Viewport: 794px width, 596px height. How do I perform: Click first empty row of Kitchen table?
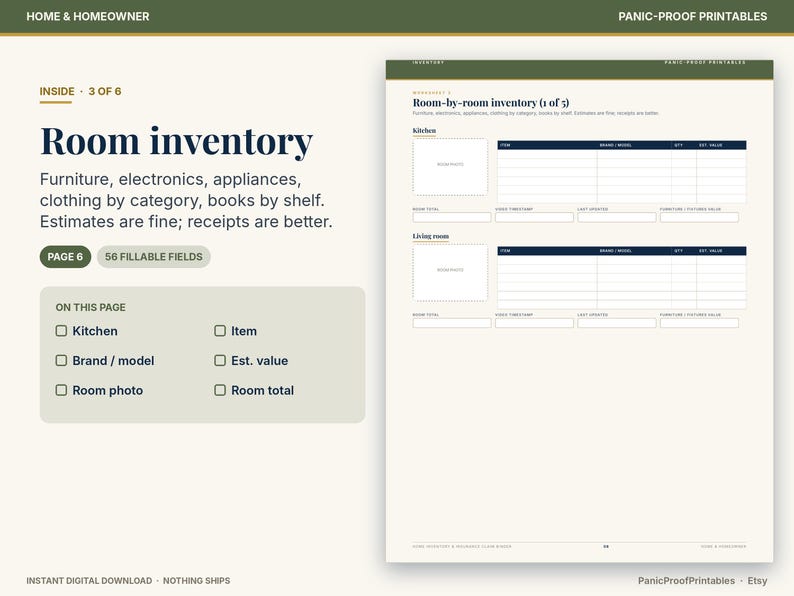coord(621,154)
